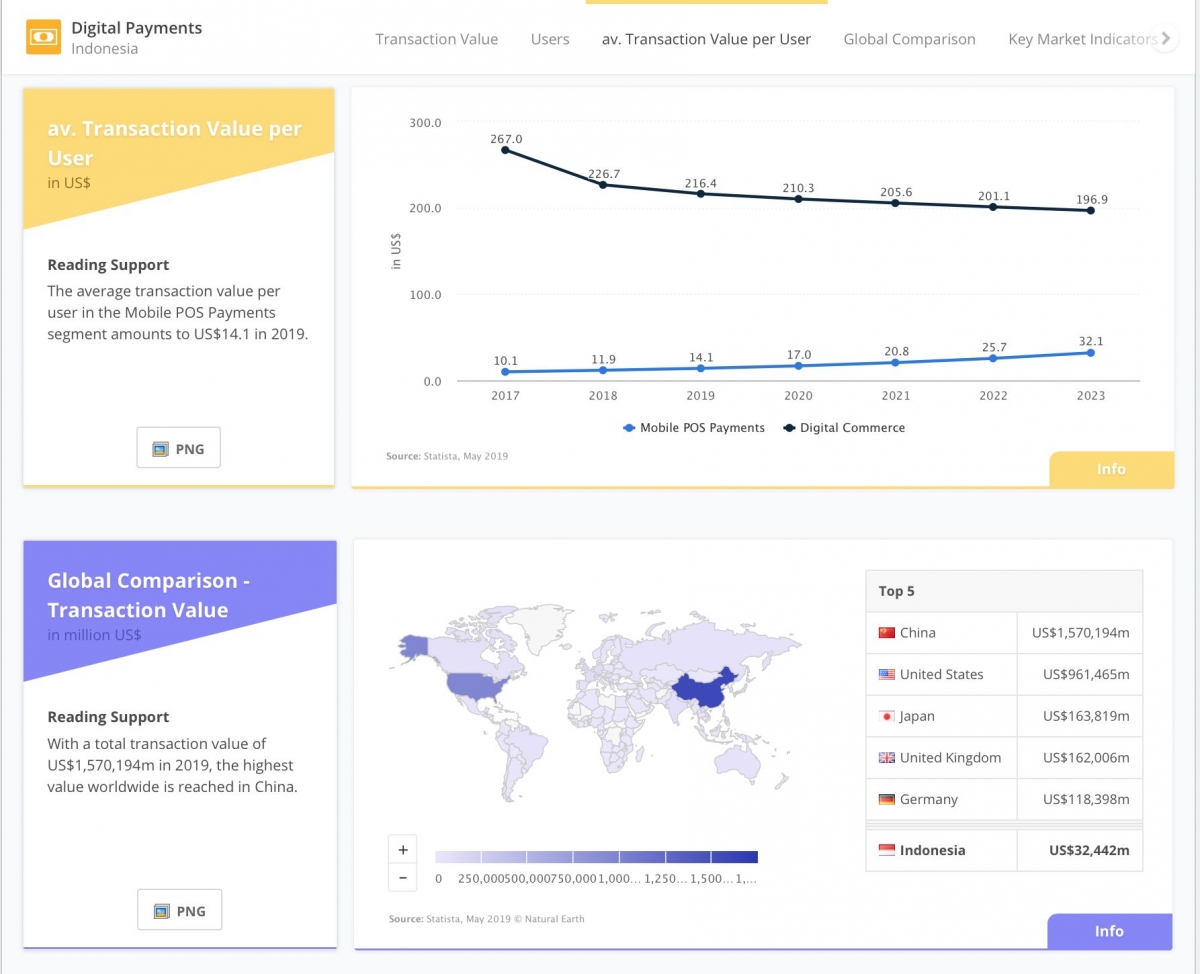The image size is (1200, 974).
Task: Download the Global Comparison PNG
Action: click(179, 910)
